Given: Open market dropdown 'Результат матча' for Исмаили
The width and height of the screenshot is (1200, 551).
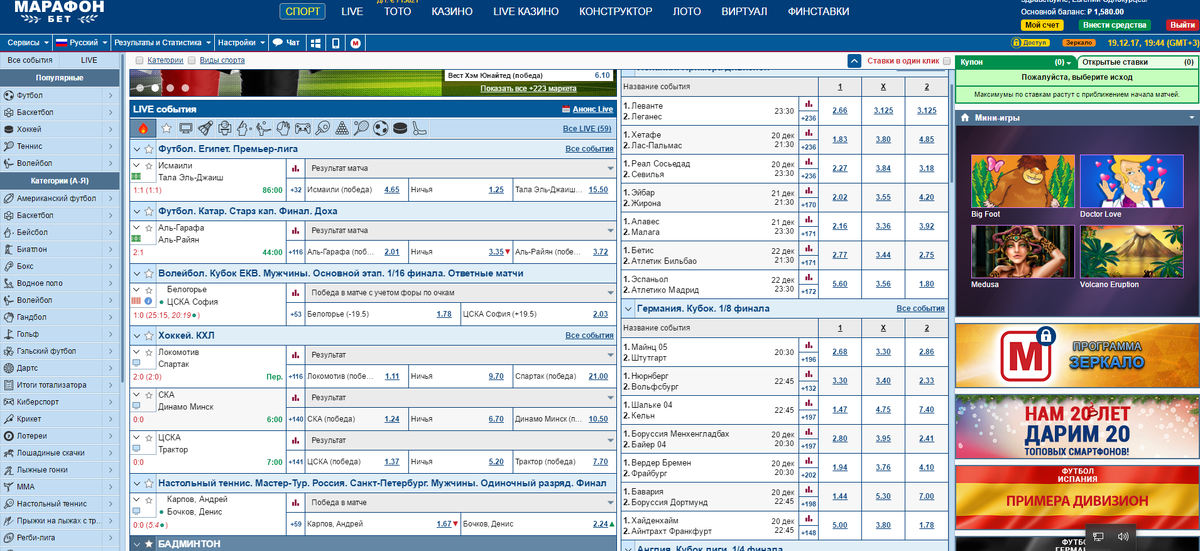Looking at the screenshot, I should (460, 166).
